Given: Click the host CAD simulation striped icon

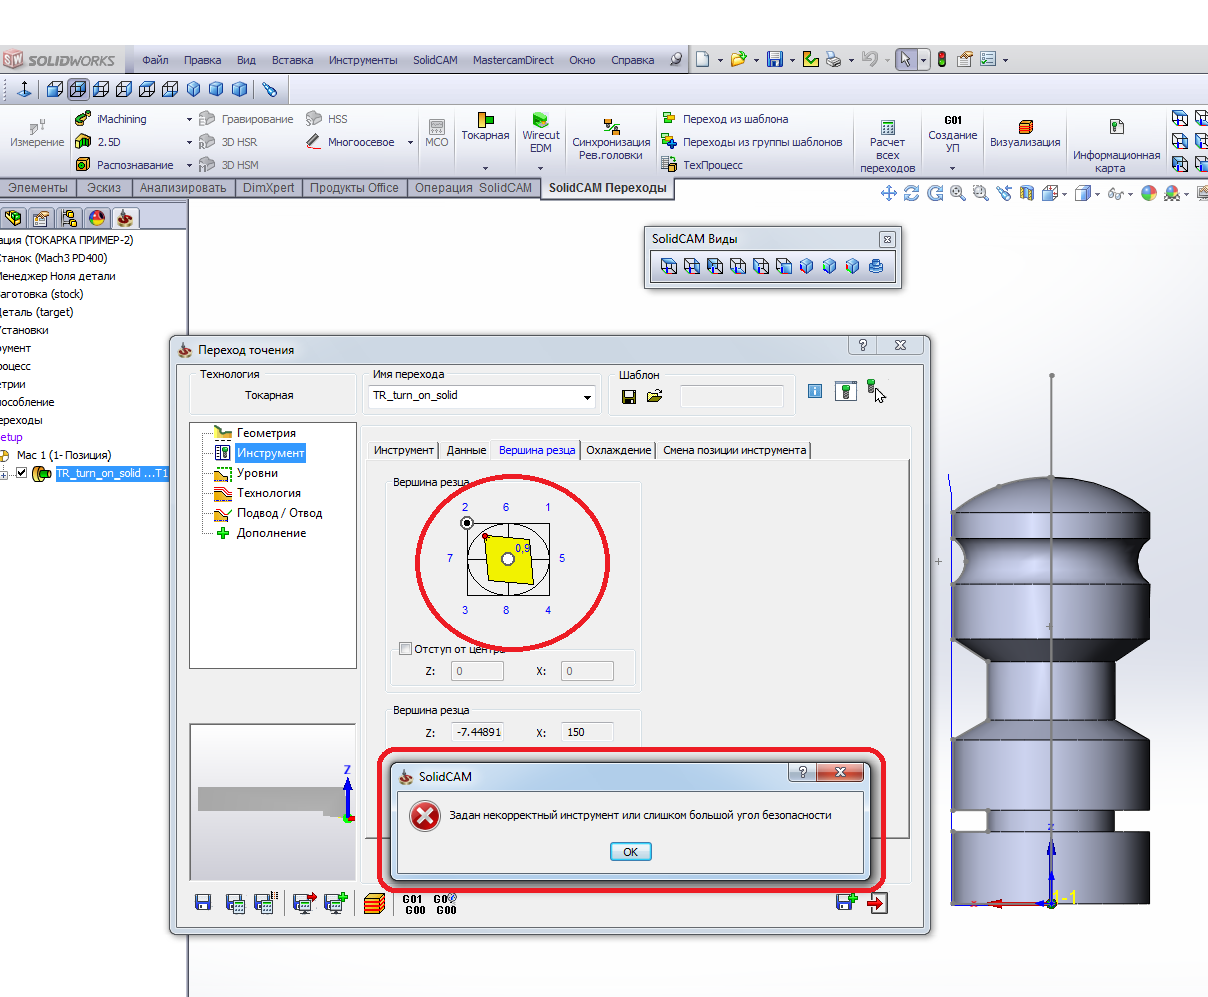Looking at the screenshot, I should coord(374,904).
